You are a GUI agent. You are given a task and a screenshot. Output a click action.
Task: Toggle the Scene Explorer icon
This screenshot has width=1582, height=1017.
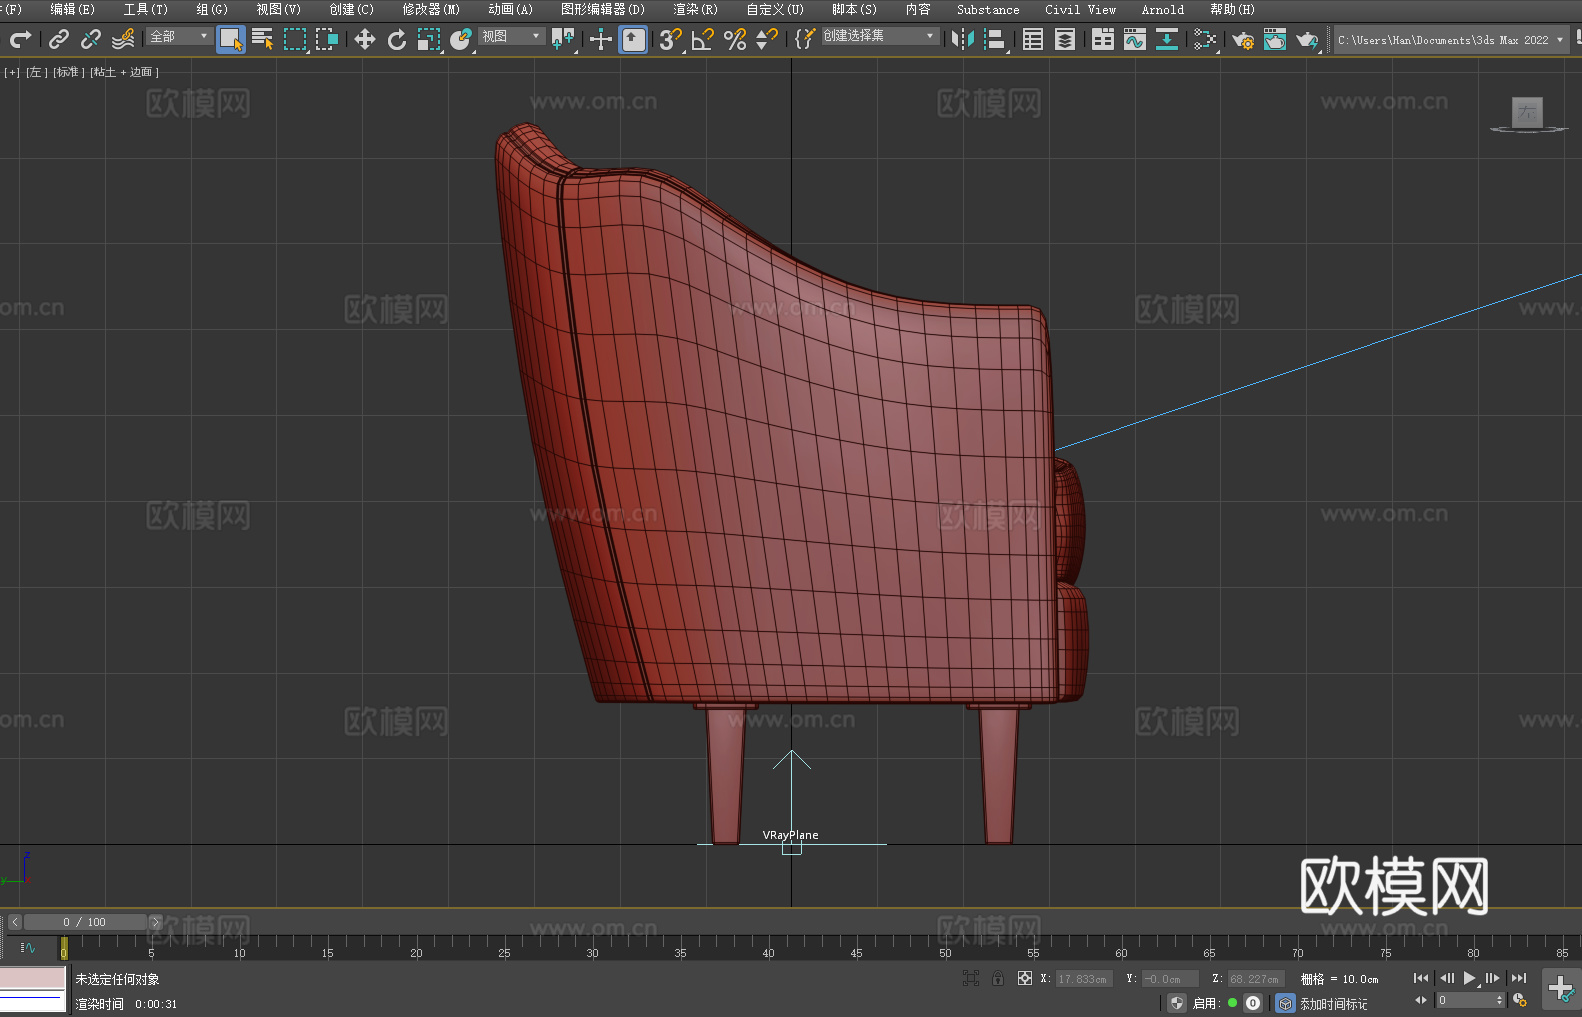tap(1033, 39)
